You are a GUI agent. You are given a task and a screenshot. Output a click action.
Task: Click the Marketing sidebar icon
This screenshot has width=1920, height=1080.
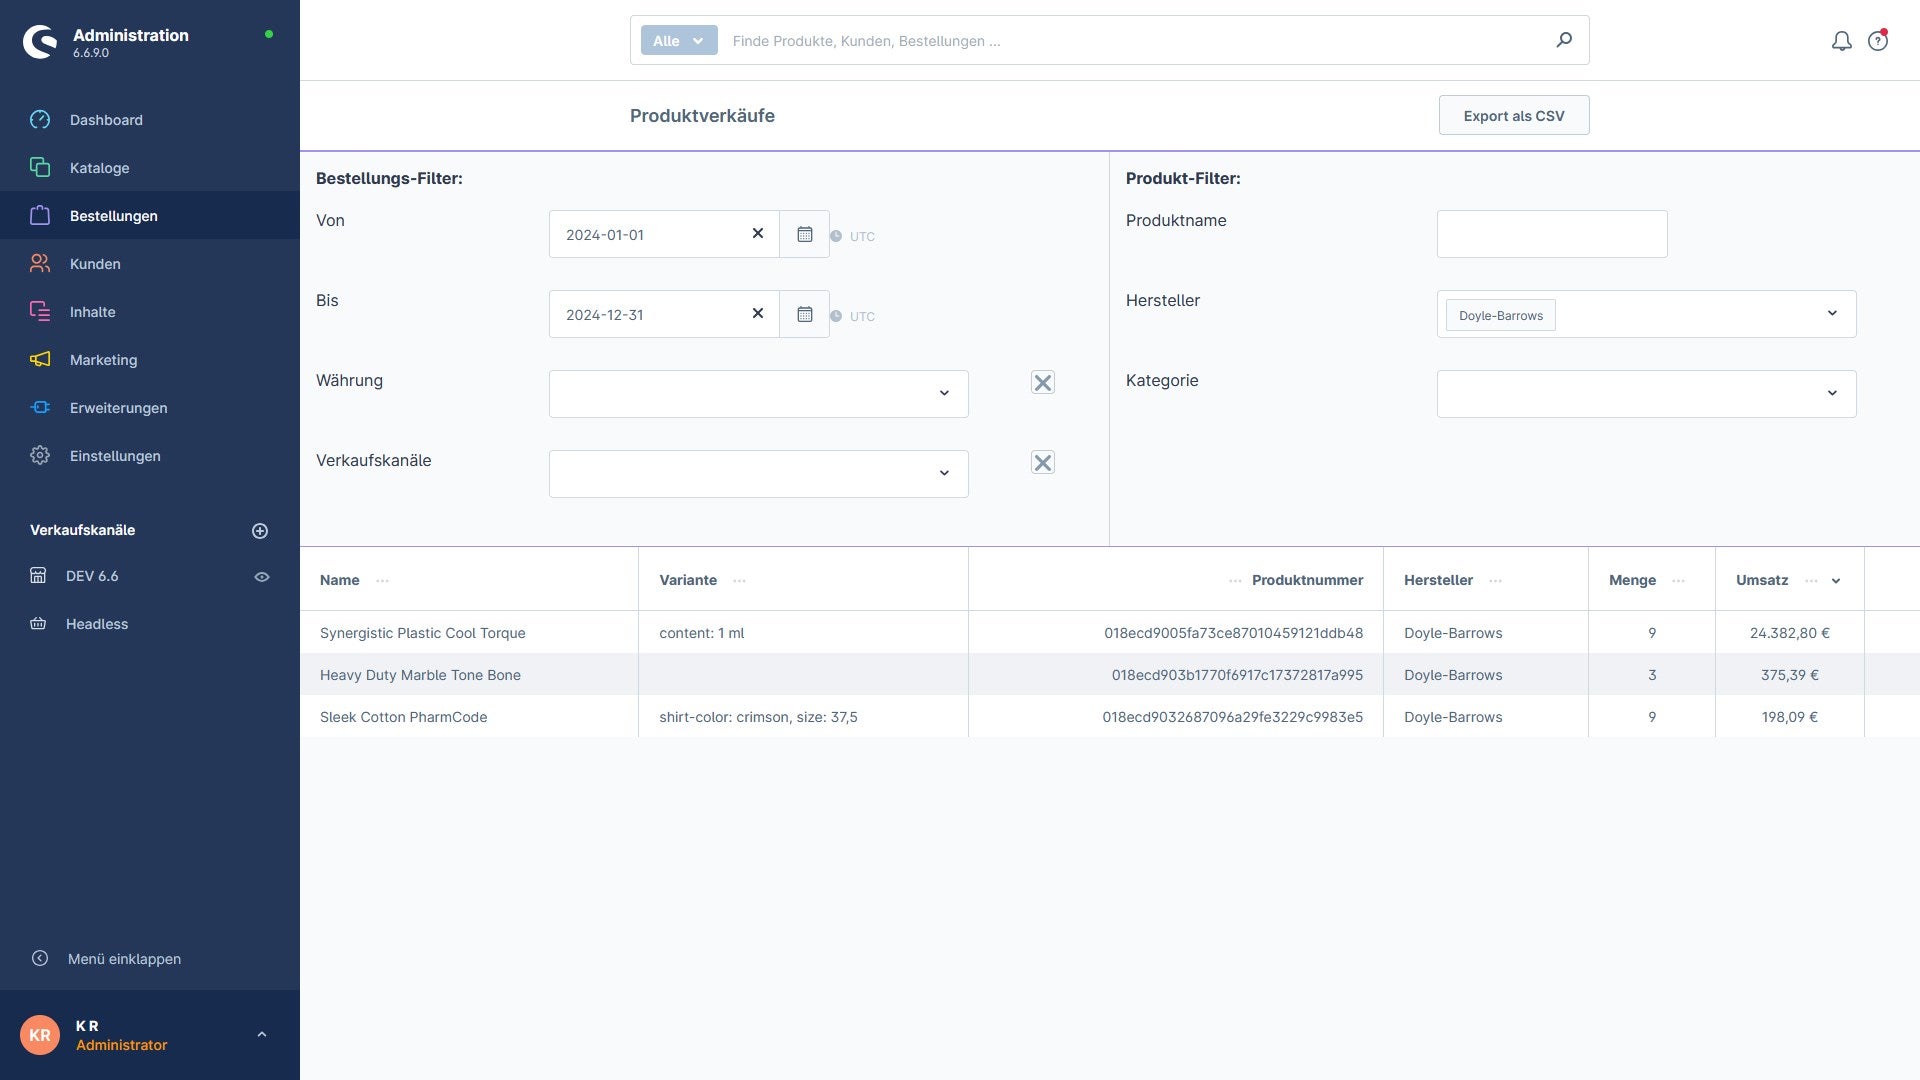pyautogui.click(x=38, y=359)
